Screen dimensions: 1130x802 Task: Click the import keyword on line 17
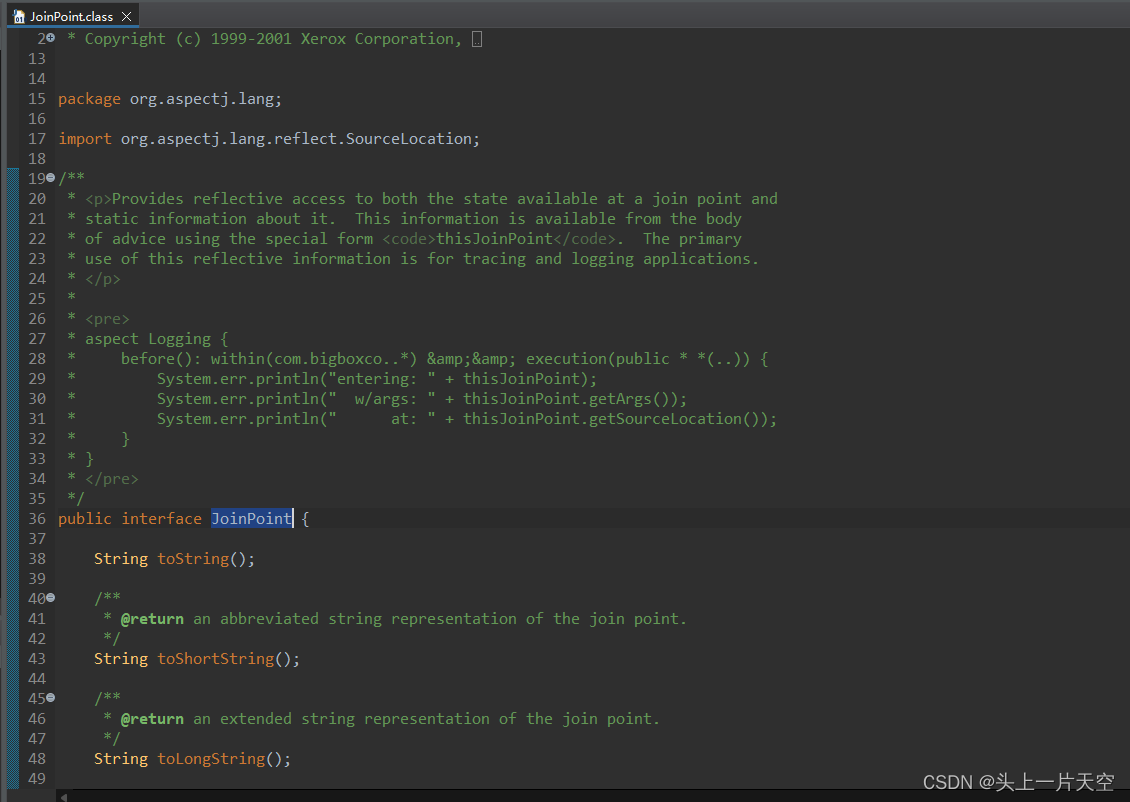[85, 138]
